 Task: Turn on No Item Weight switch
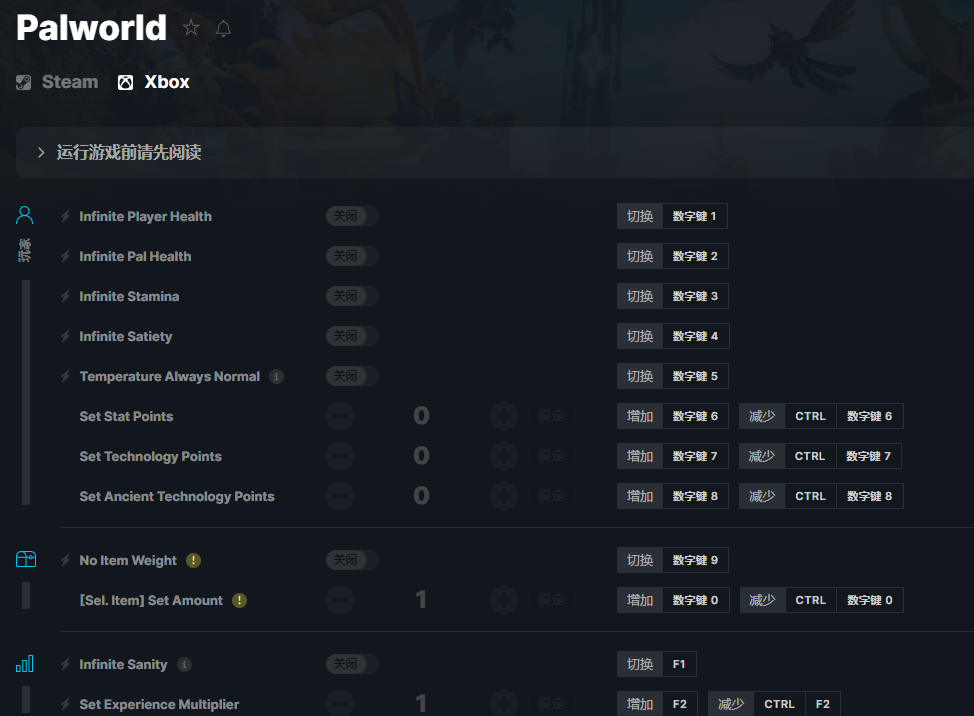tap(353, 560)
